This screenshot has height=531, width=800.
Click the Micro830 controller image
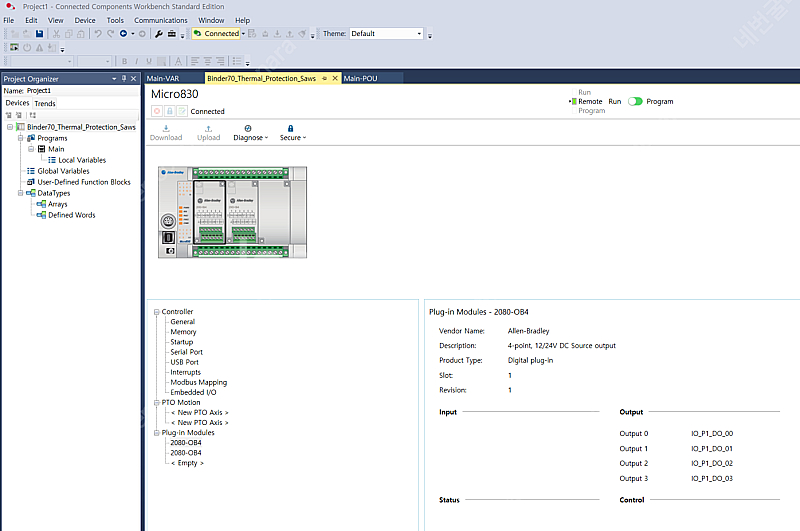[x=233, y=212]
